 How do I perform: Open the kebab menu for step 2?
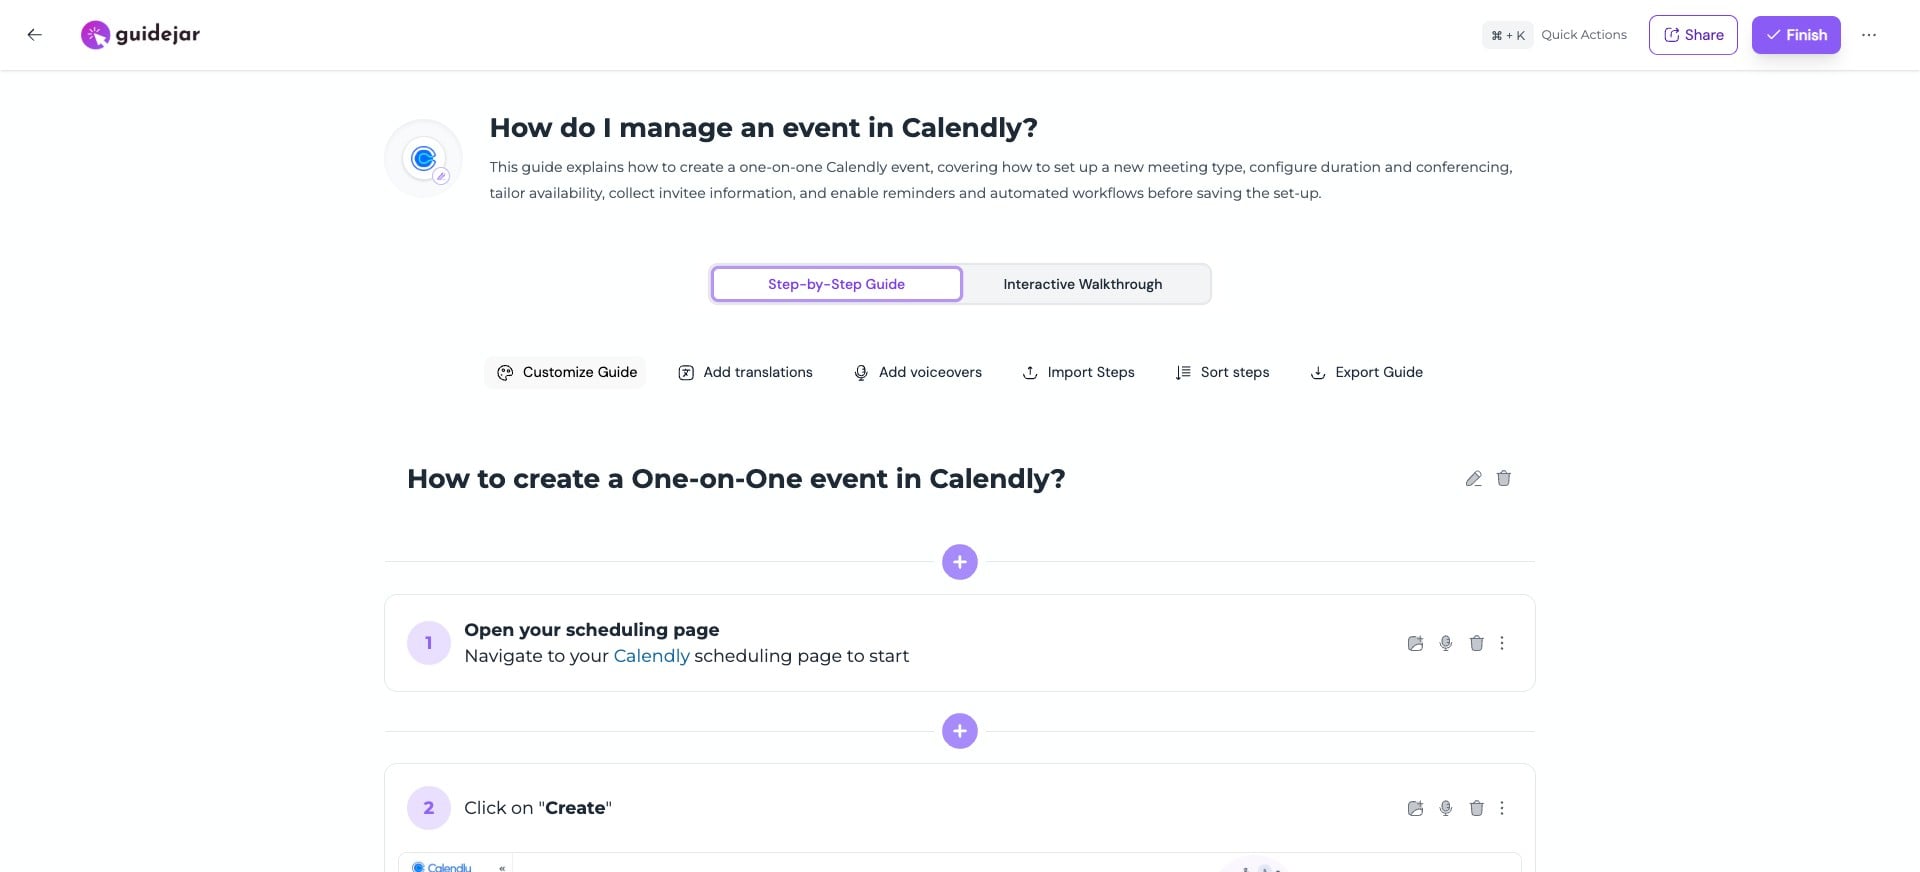coord(1501,808)
